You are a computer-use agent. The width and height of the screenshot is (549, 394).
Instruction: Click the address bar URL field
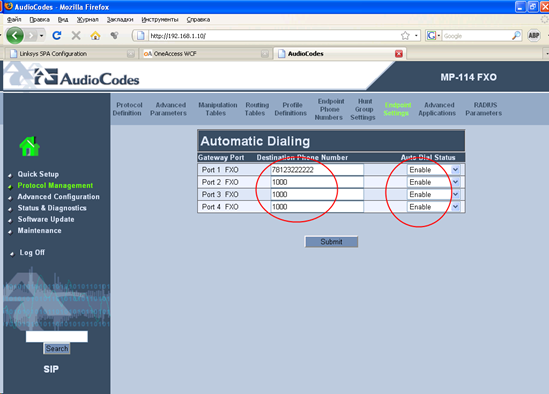point(273,36)
